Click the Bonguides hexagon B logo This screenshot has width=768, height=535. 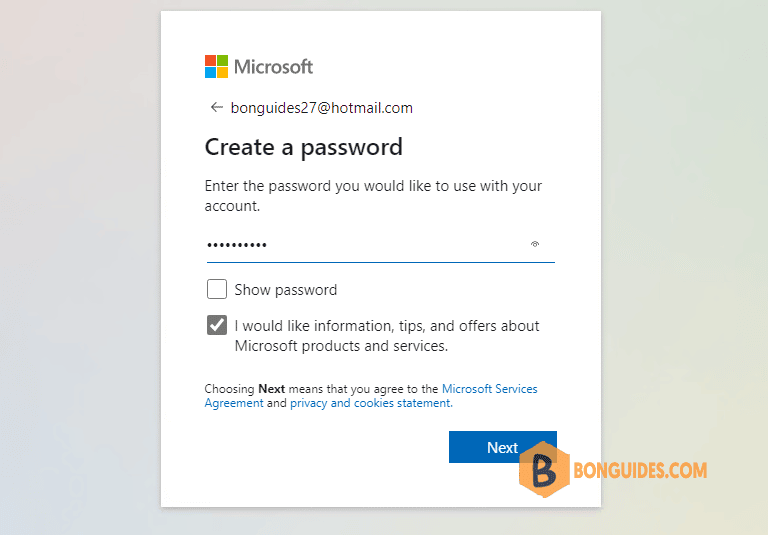544,470
